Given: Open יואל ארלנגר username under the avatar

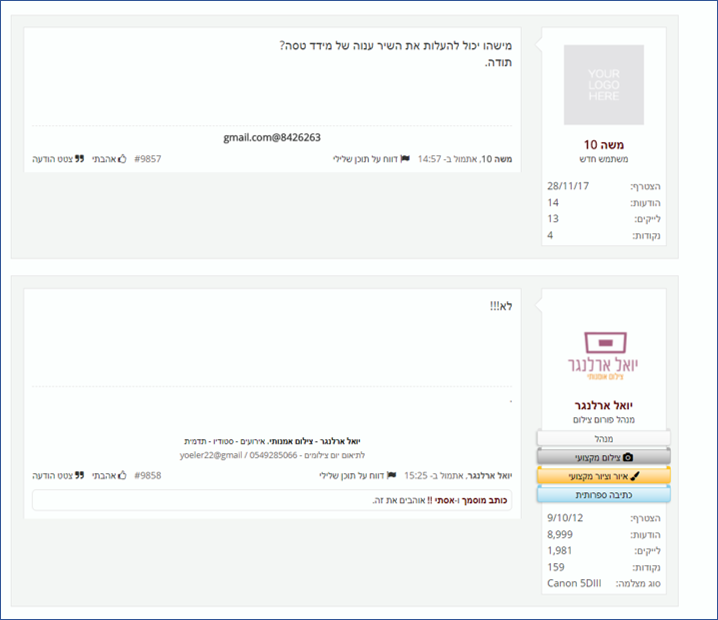Looking at the screenshot, I should (603, 406).
